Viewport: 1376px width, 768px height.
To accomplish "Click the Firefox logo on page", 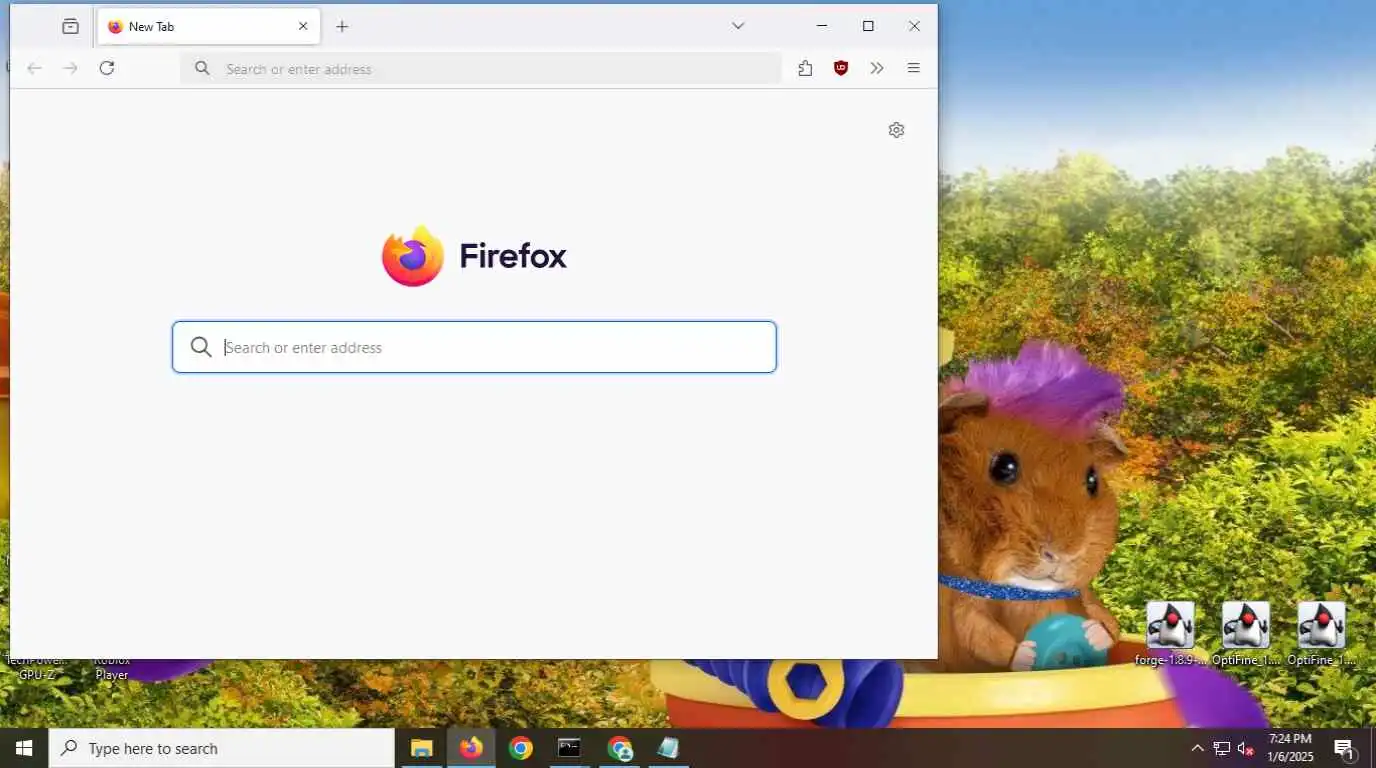I will coord(474,256).
